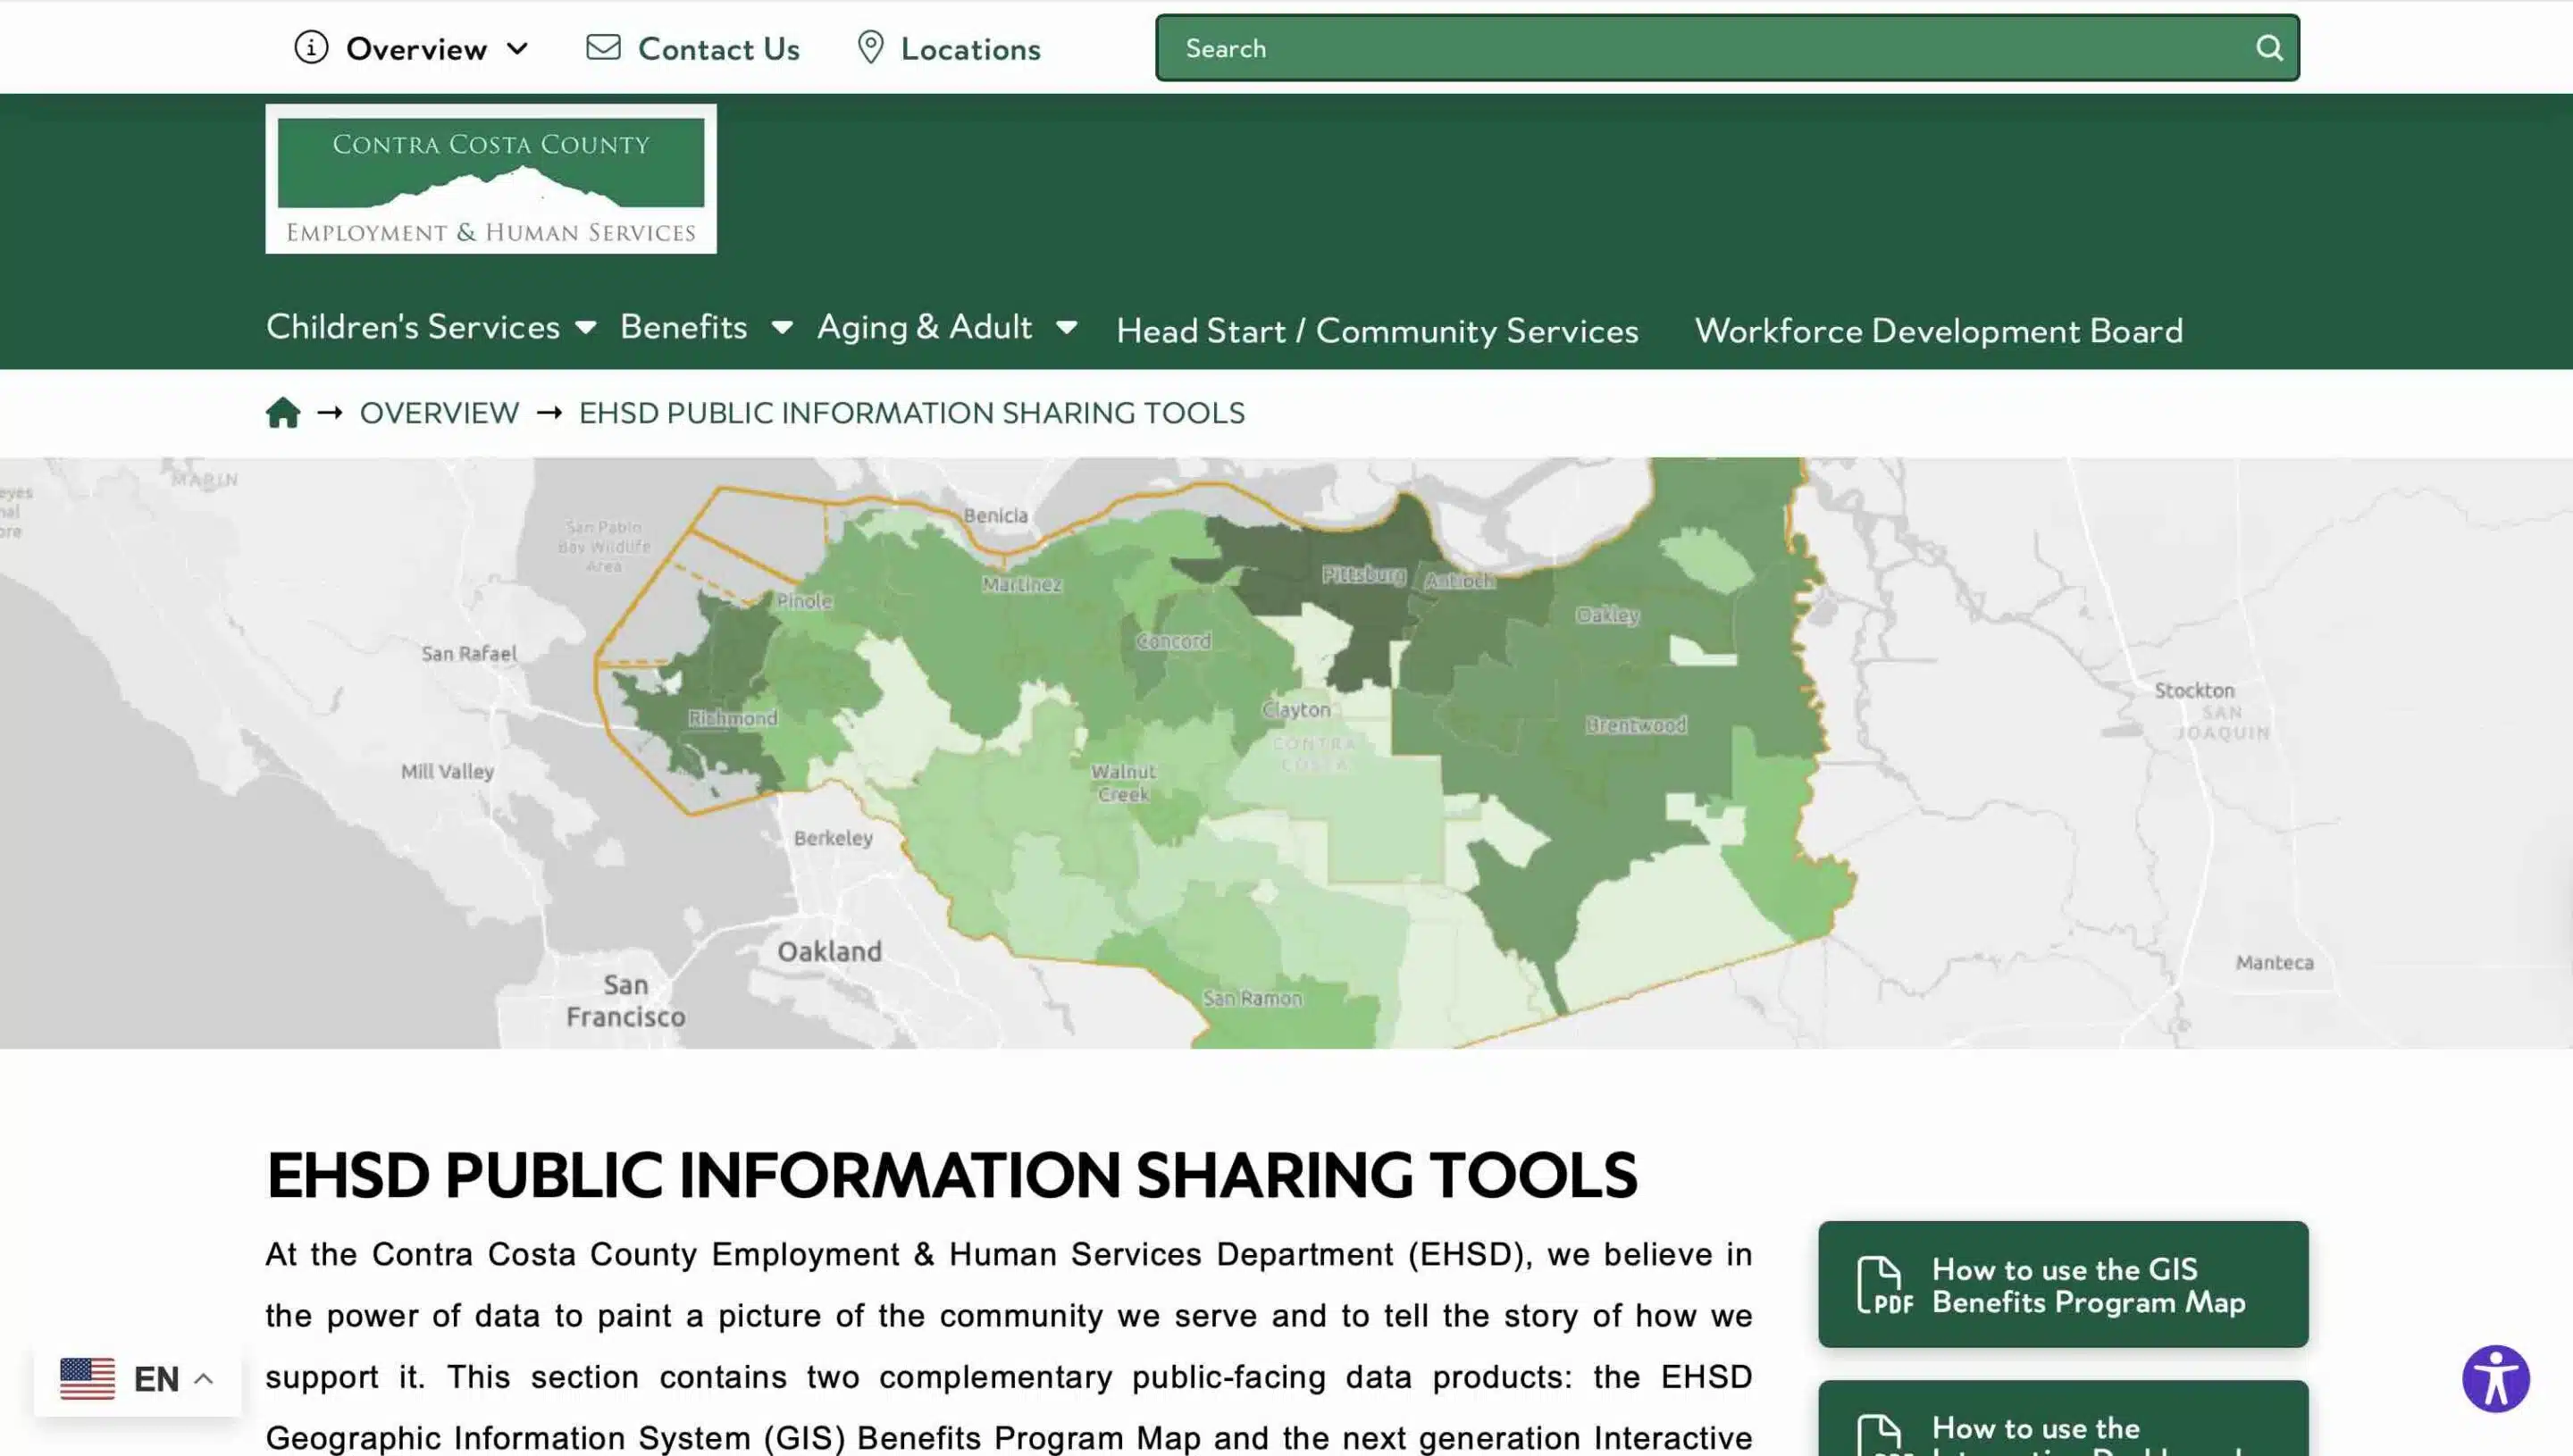Open the accessibility options icon
Screen dimensions: 2573x1456
(2495, 1378)
